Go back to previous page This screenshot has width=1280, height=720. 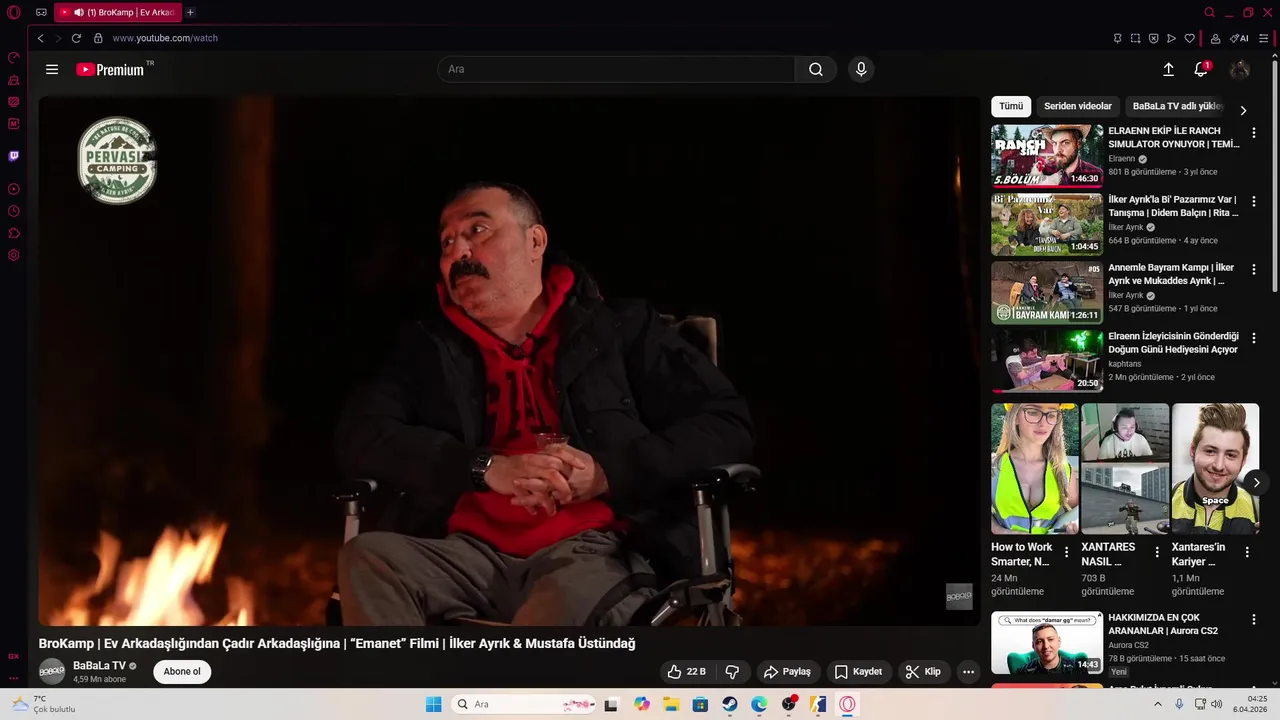[x=40, y=38]
